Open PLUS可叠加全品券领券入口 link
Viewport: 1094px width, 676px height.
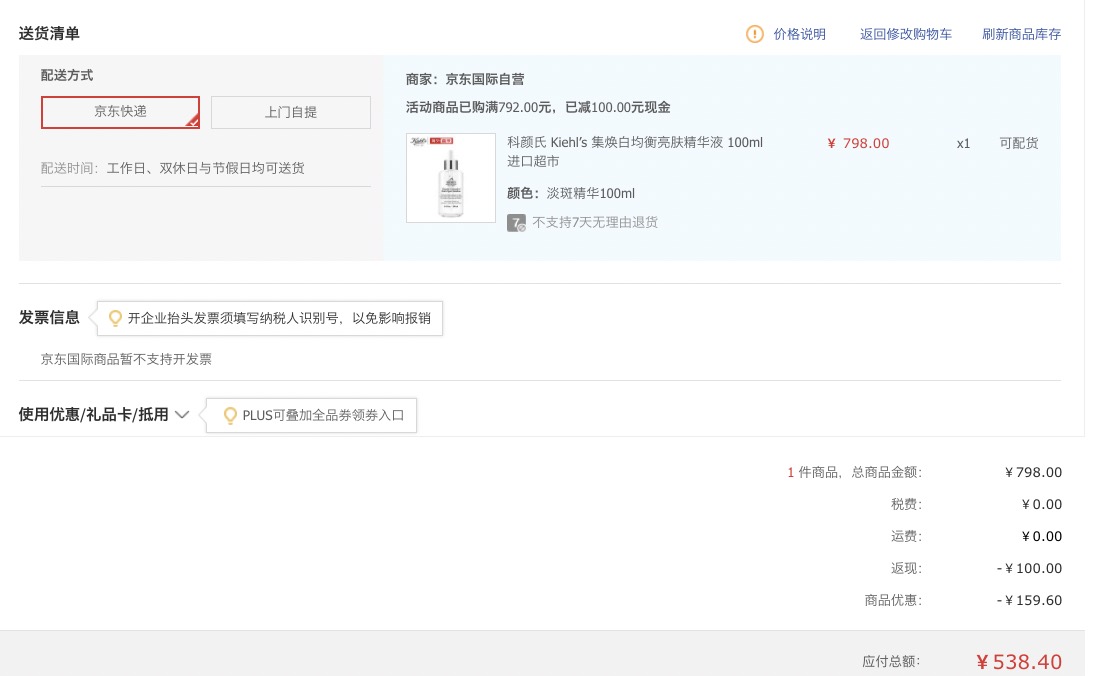pyautogui.click(x=323, y=415)
